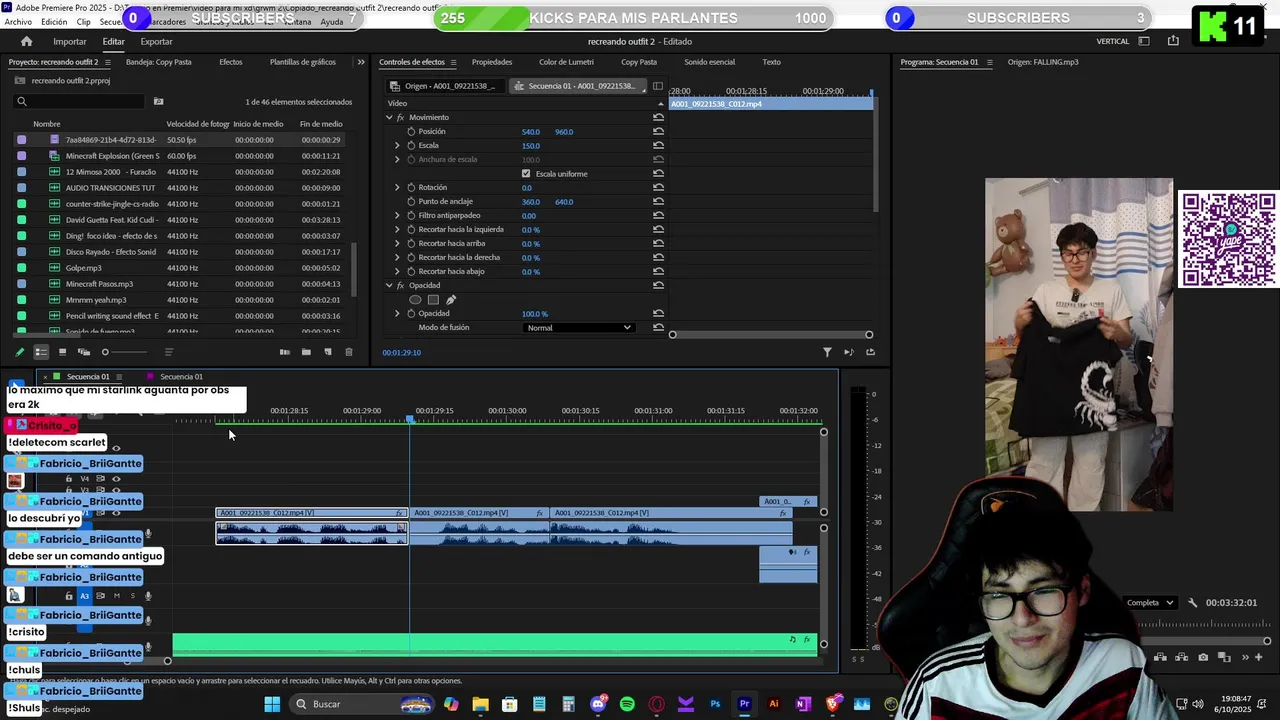Image resolution: width=1280 pixels, height=720 pixels.
Task: Expand Recortar hacia la izquierda property
Action: 397,229
